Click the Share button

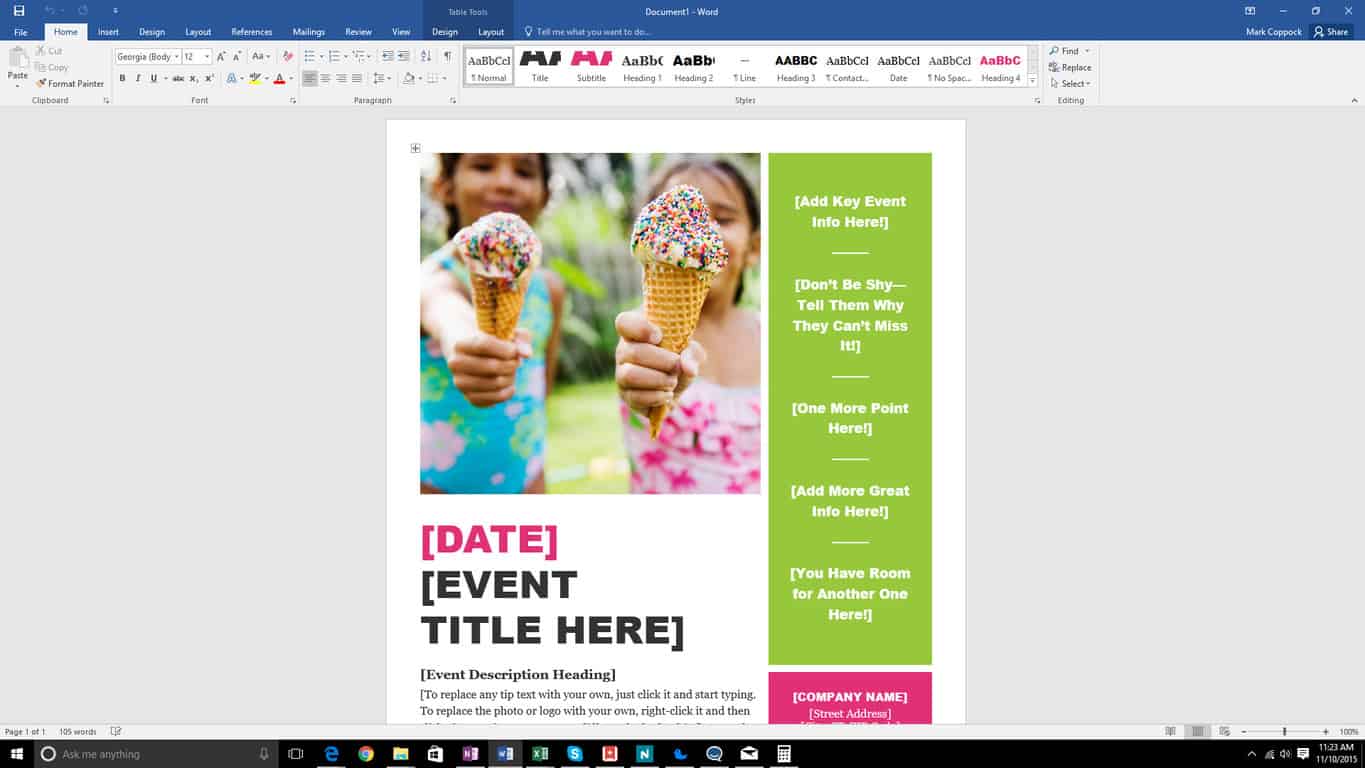pos(1331,32)
